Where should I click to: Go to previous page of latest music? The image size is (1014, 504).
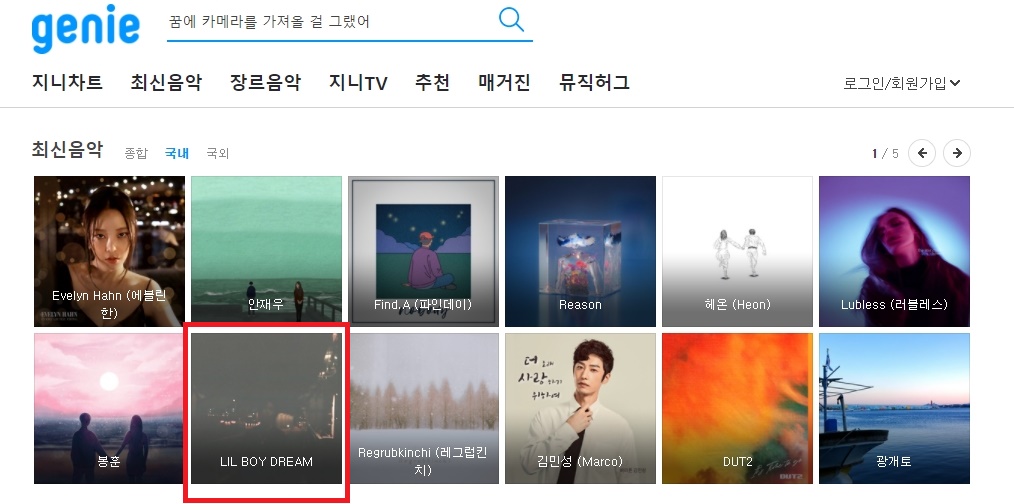pyautogui.click(x=922, y=153)
